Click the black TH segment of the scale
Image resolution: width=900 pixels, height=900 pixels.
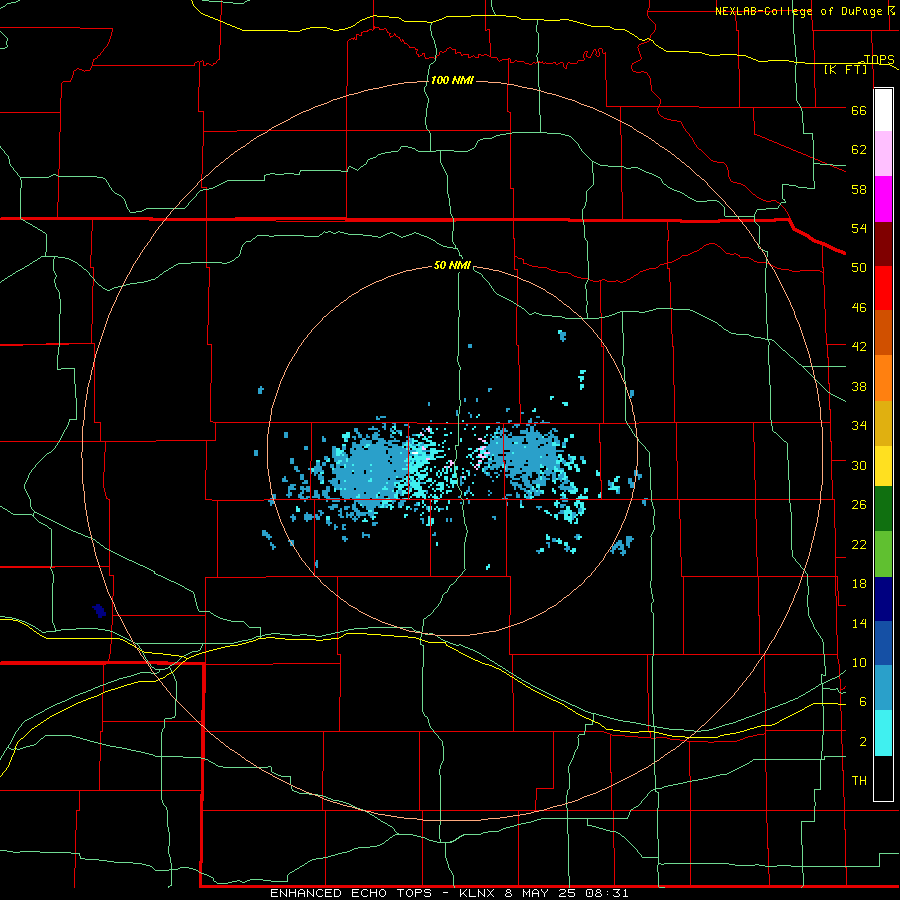point(883,778)
